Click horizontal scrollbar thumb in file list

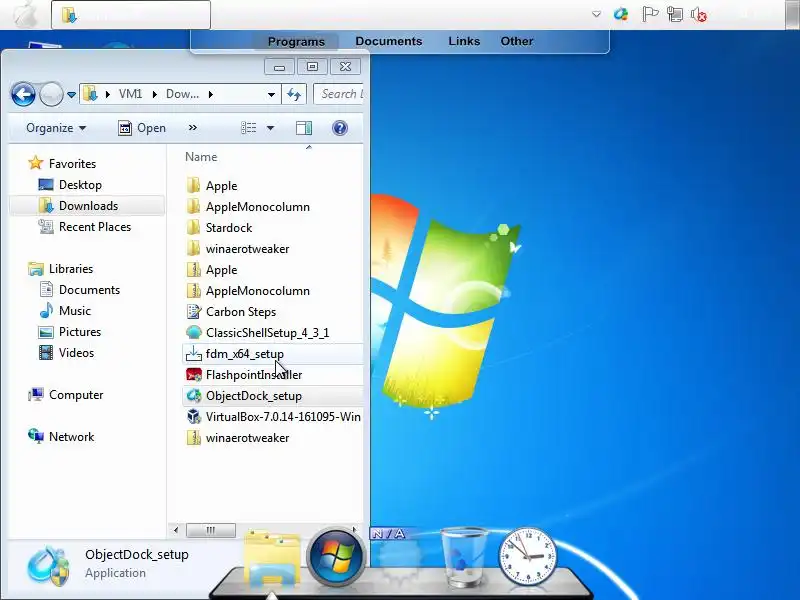click(211, 530)
